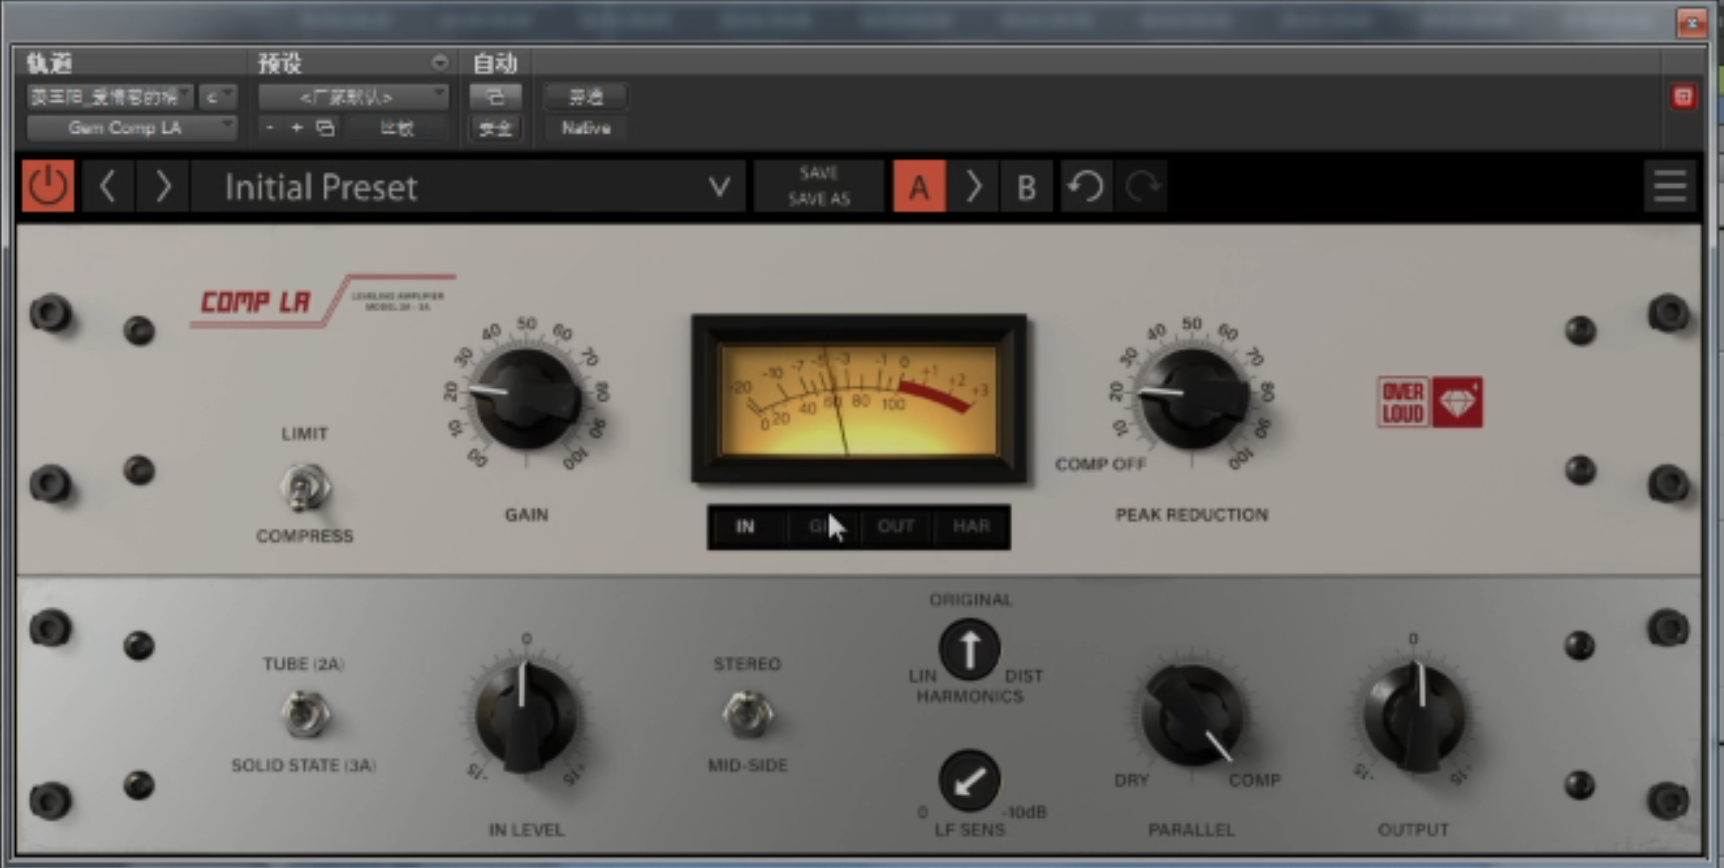
Task: Click the Overloud logo badge
Action: [x=1429, y=402]
